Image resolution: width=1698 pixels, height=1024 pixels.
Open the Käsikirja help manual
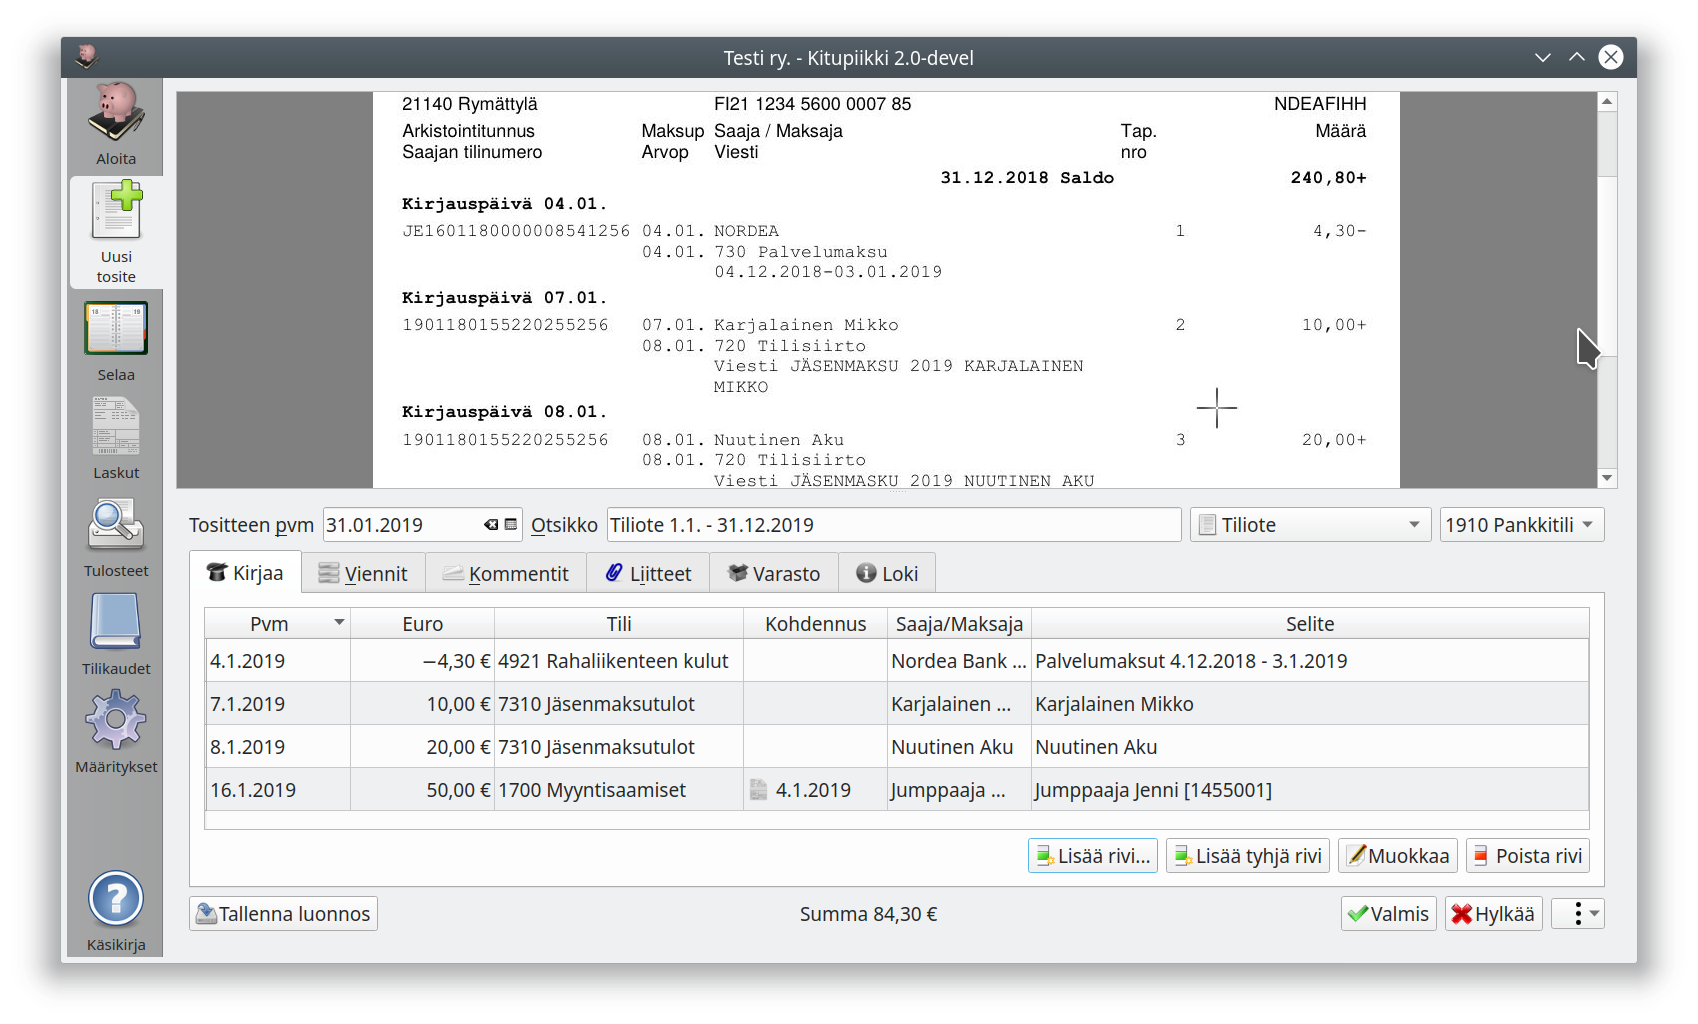click(x=116, y=912)
